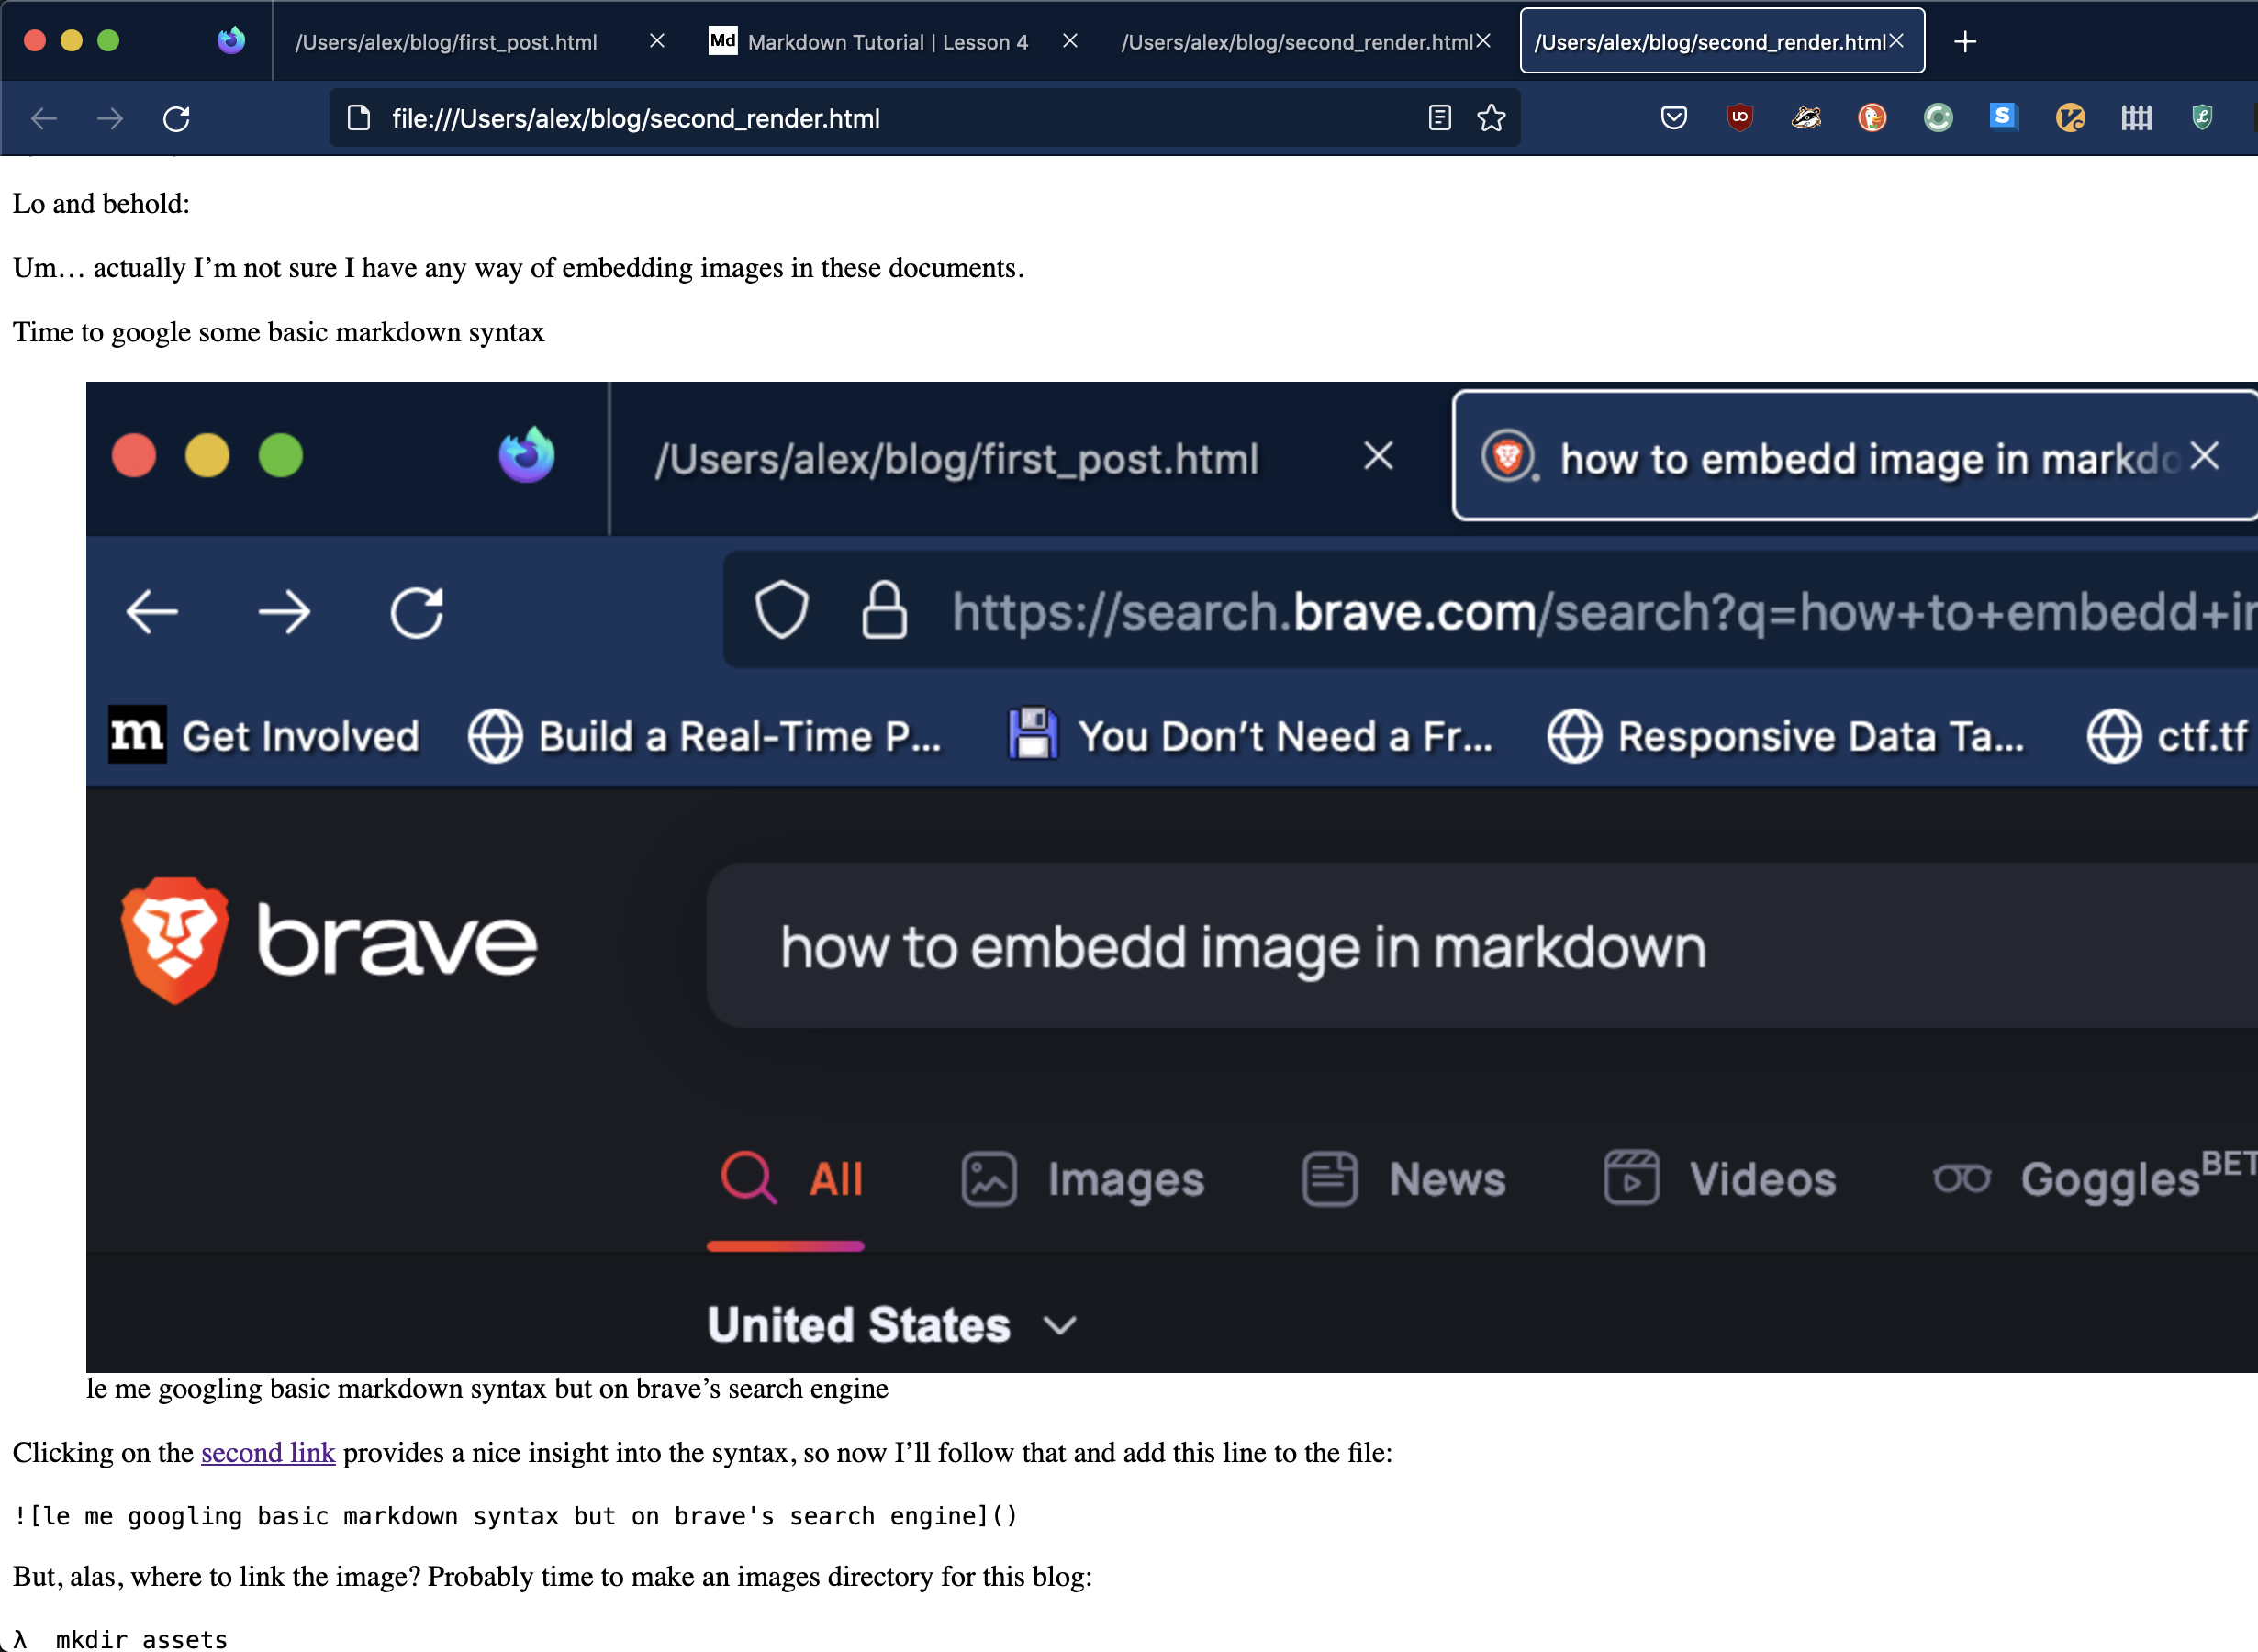This screenshot has height=1652, width=2258.
Task: Save page to Pocket
Action: click(x=1673, y=118)
